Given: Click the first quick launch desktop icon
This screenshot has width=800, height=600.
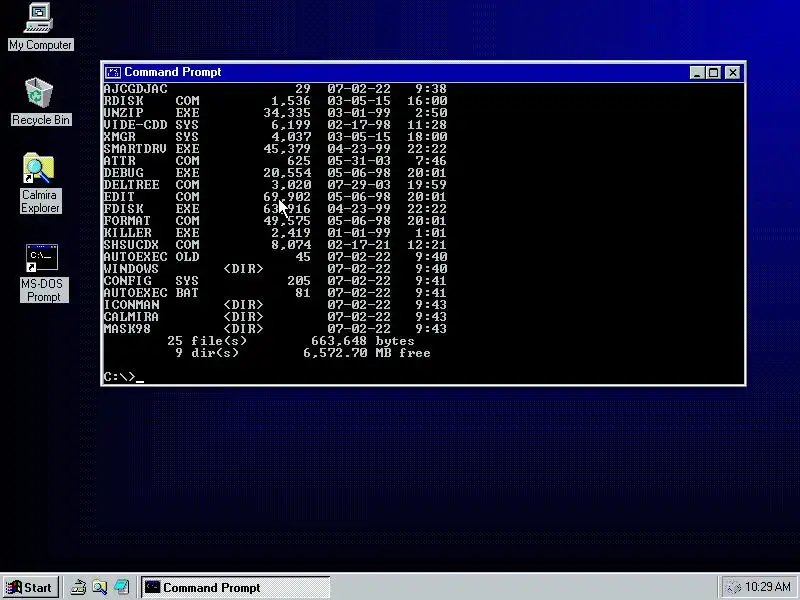Looking at the screenshot, I should [78, 587].
